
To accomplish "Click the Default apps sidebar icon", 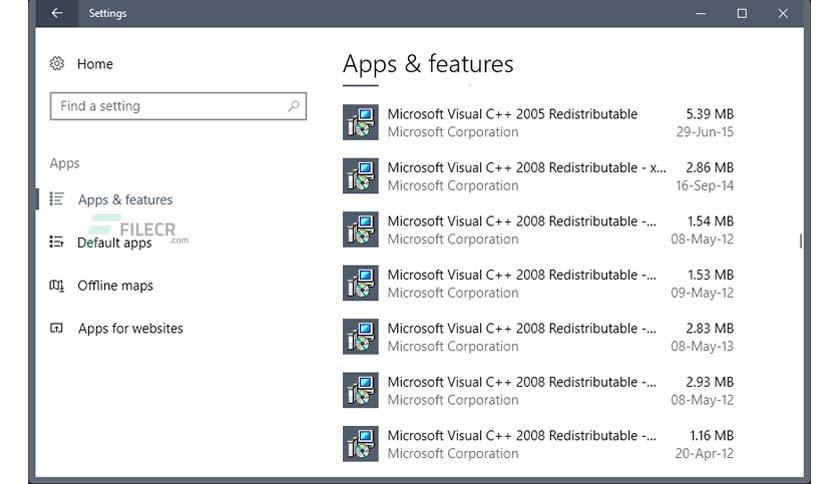I will click(x=57, y=242).
